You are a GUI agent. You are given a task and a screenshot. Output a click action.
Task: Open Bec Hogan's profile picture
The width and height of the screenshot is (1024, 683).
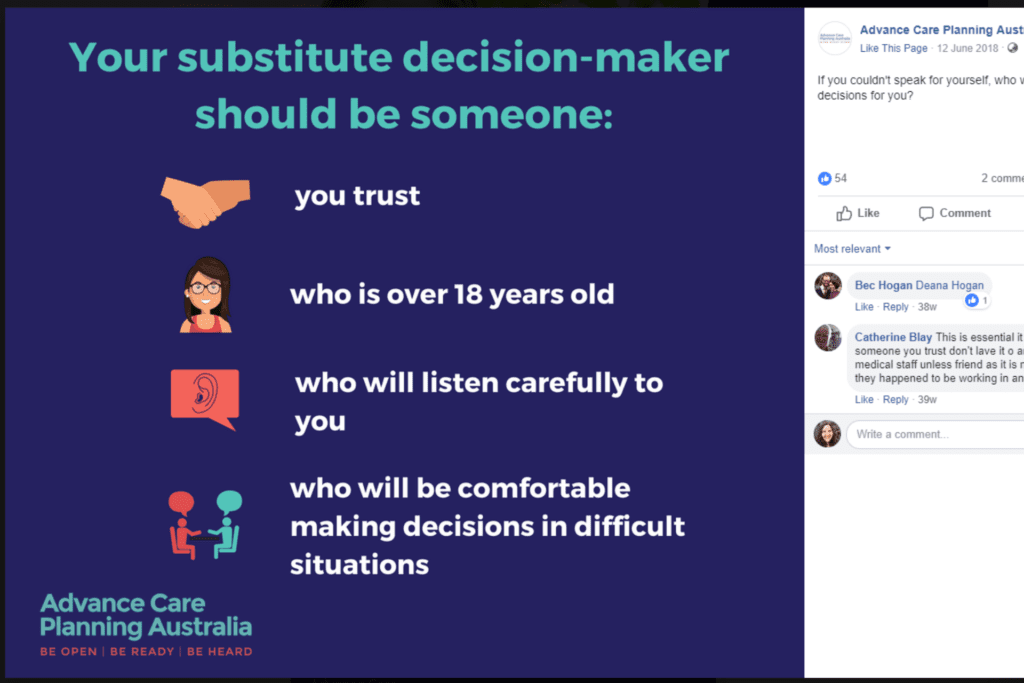point(828,286)
